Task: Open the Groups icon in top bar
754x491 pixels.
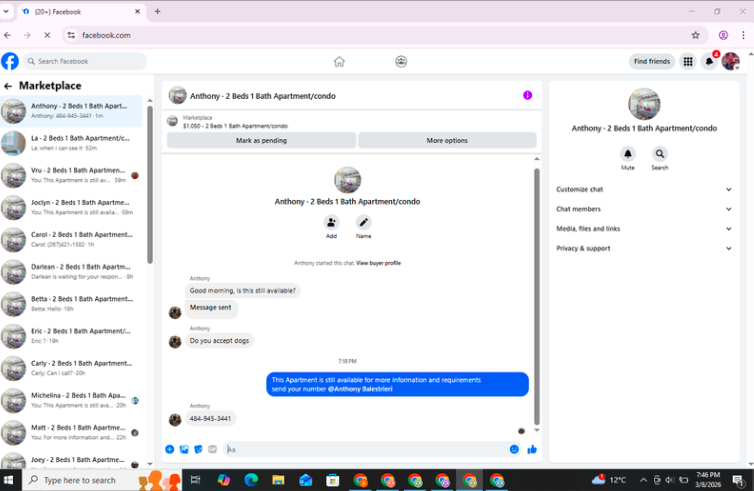Action: pyautogui.click(x=401, y=62)
